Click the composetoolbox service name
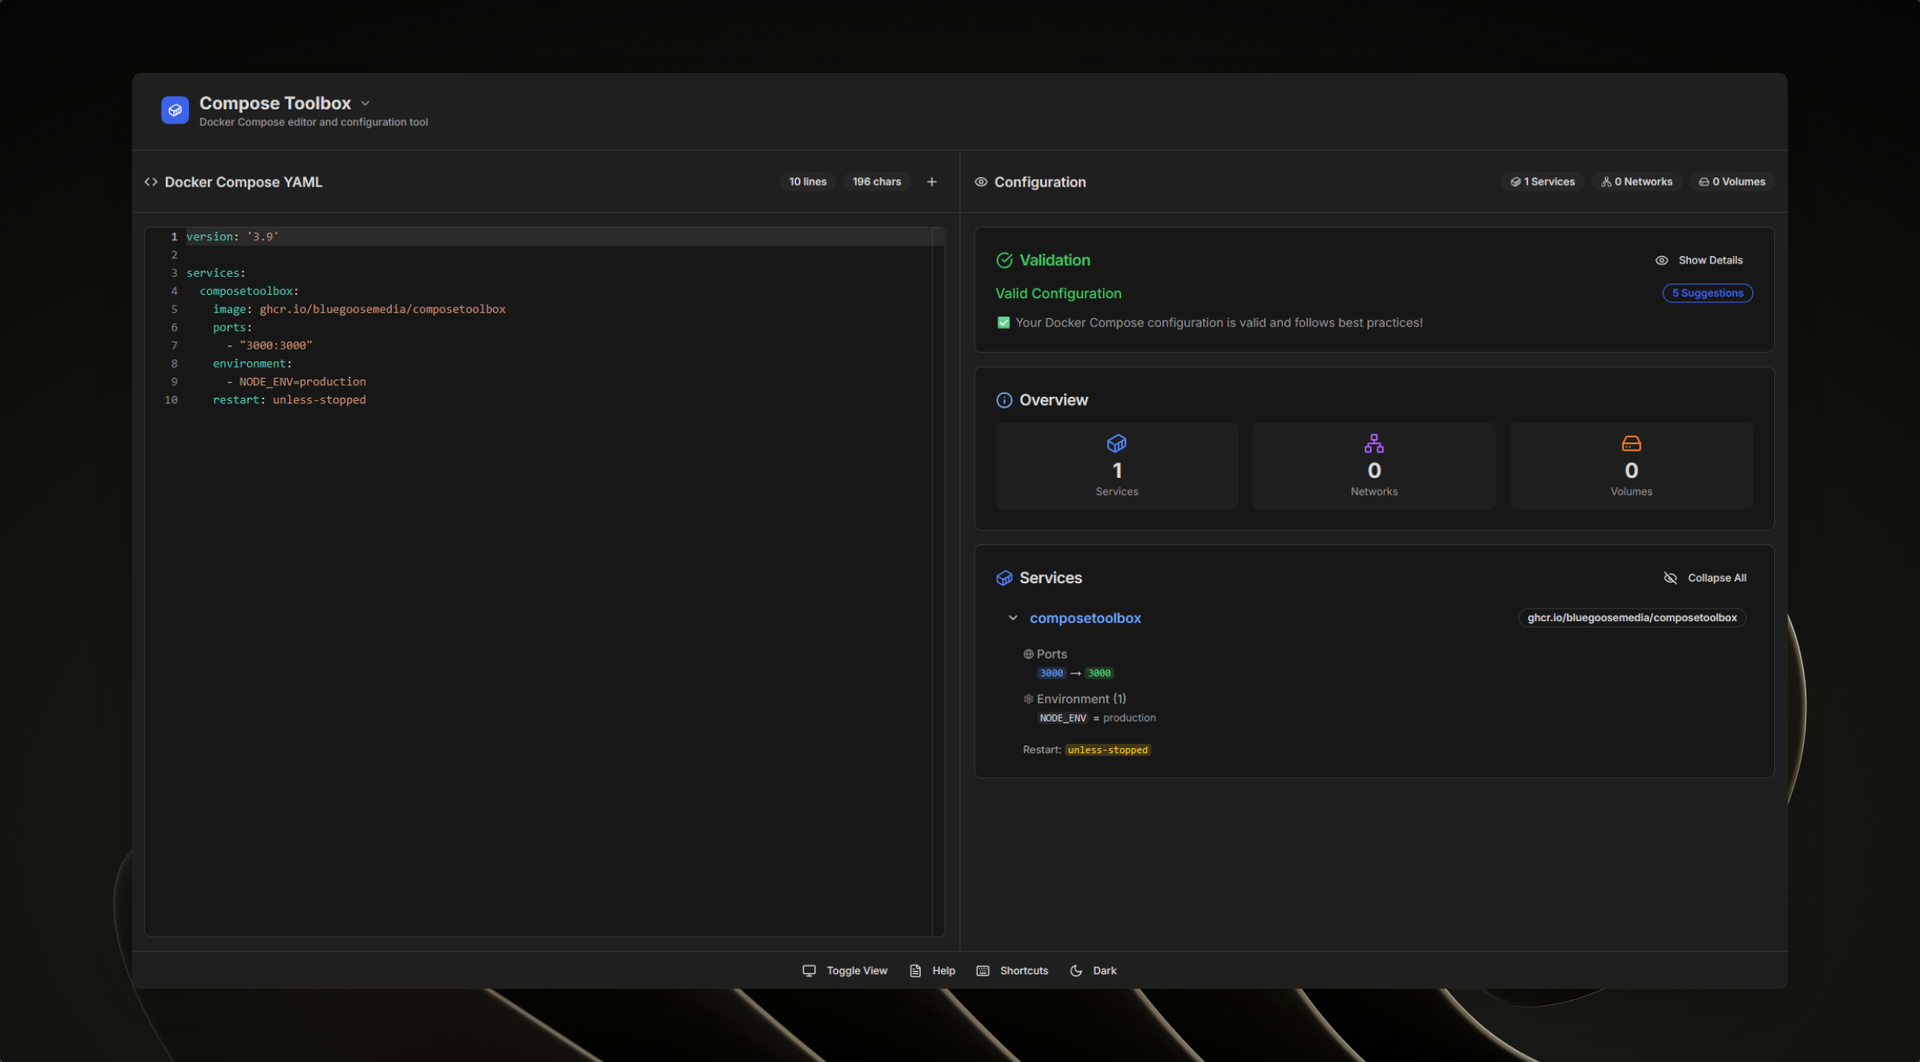The image size is (1920, 1062). (x=1085, y=618)
